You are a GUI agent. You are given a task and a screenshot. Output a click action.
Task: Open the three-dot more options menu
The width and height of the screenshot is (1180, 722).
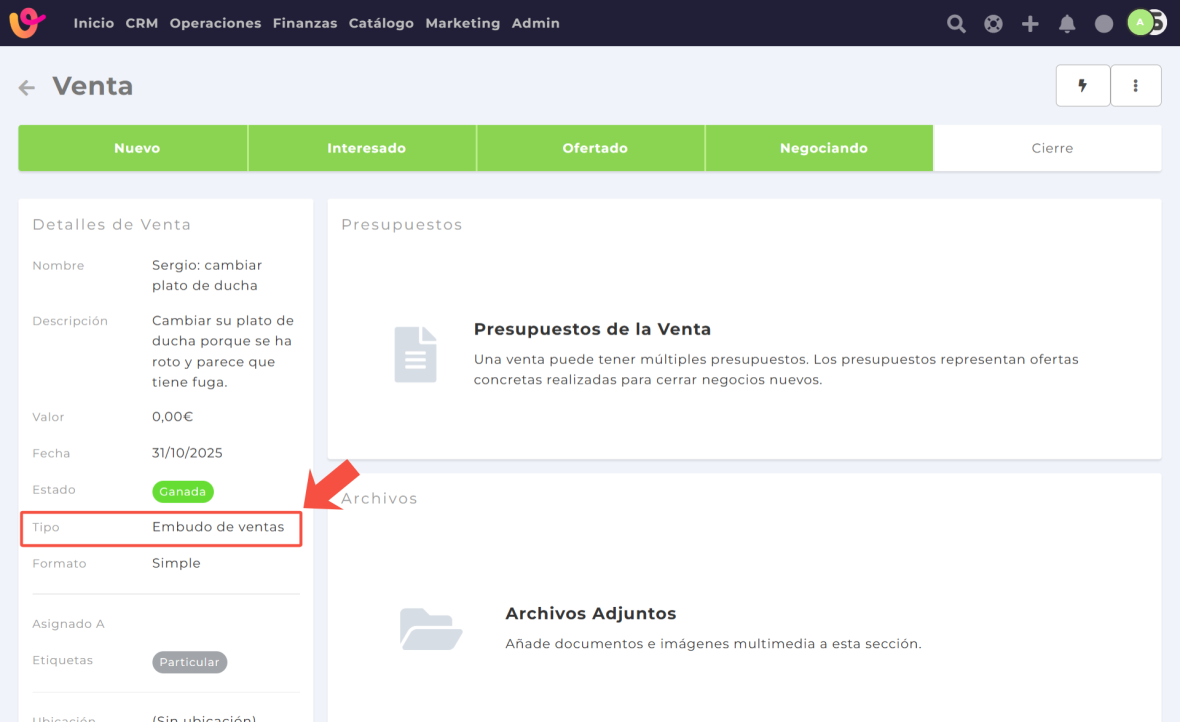tap(1136, 86)
